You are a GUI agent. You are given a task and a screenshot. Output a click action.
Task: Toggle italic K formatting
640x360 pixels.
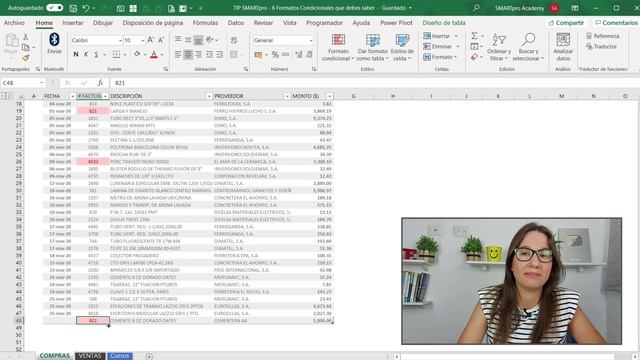[86, 54]
